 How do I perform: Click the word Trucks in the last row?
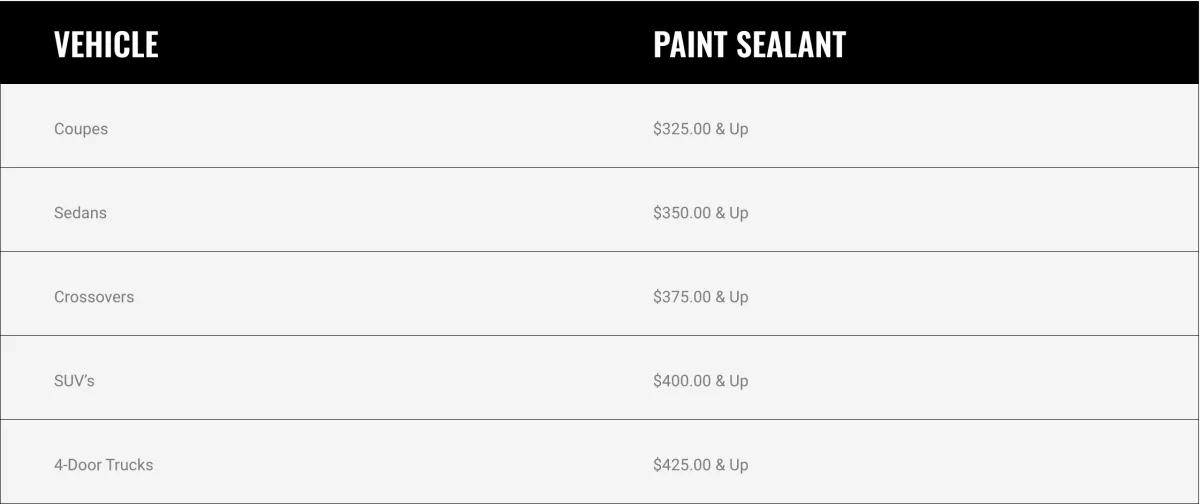pos(130,465)
